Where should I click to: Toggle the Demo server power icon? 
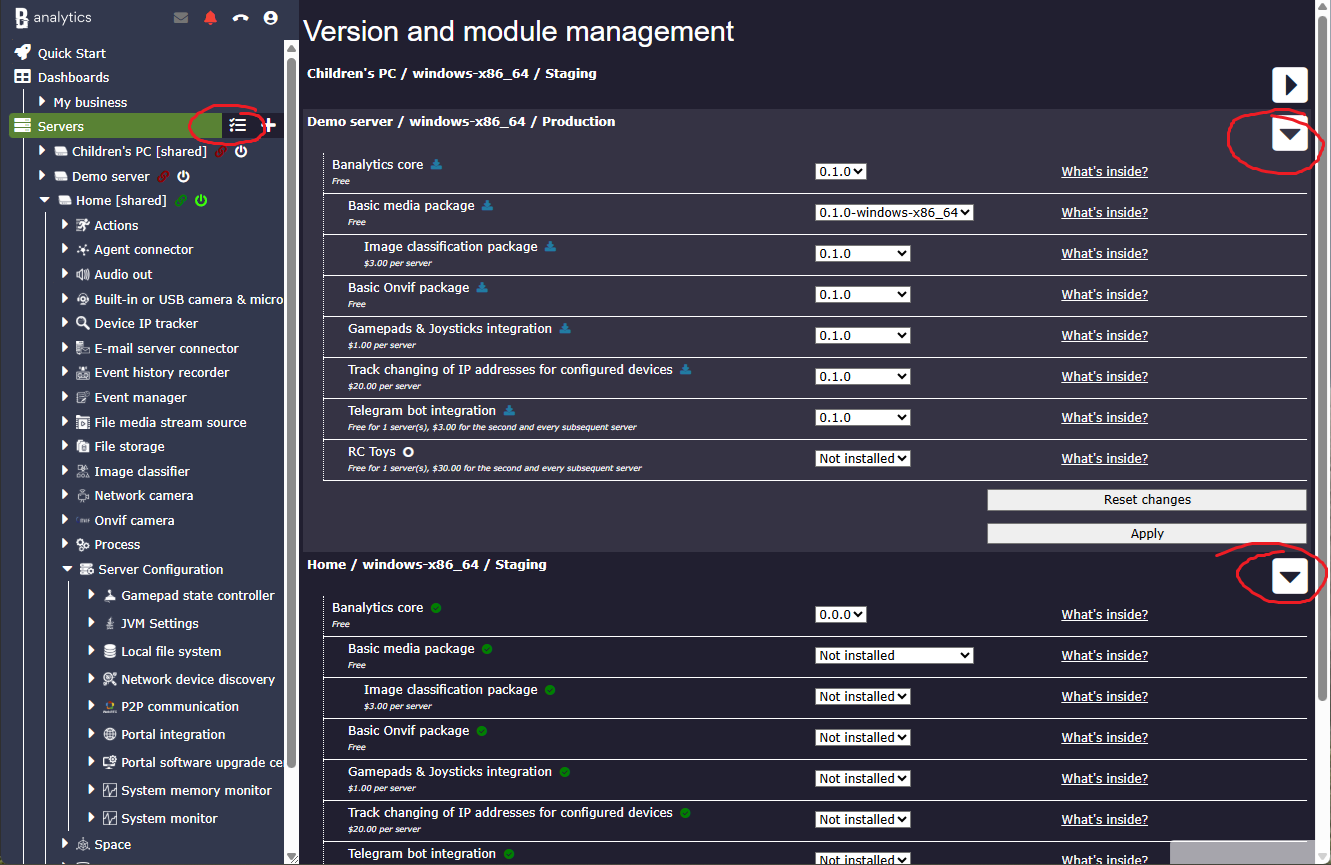pyautogui.click(x=183, y=177)
